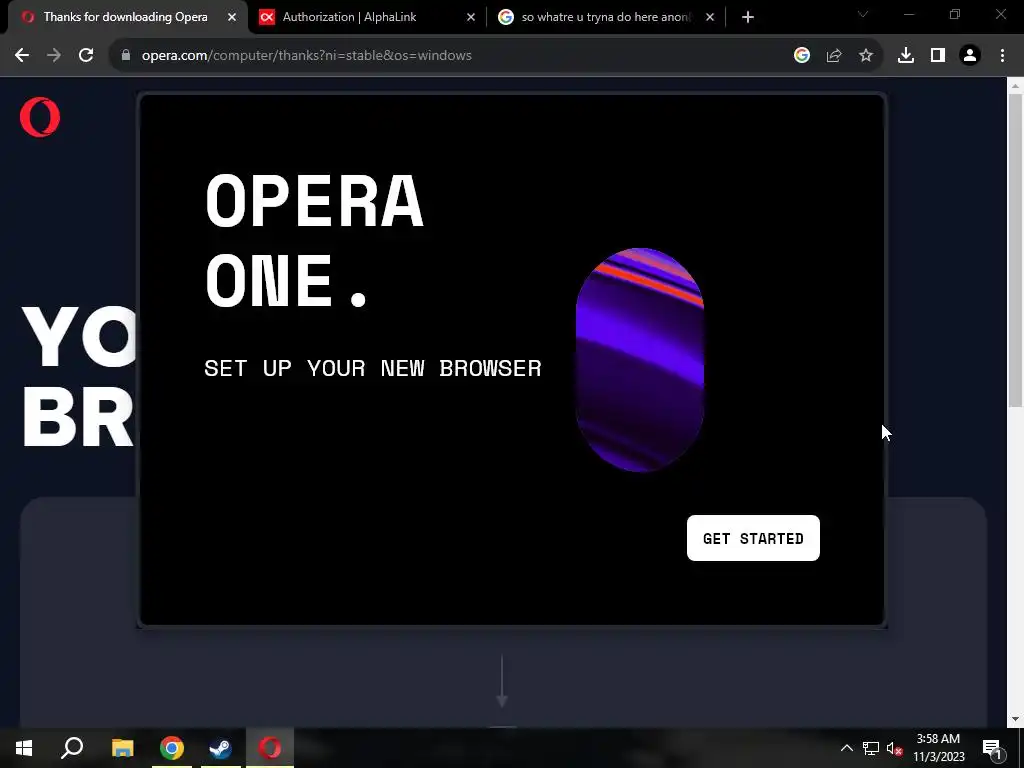Open the Windows notification center
This screenshot has width=1024, height=768.
tap(992, 748)
